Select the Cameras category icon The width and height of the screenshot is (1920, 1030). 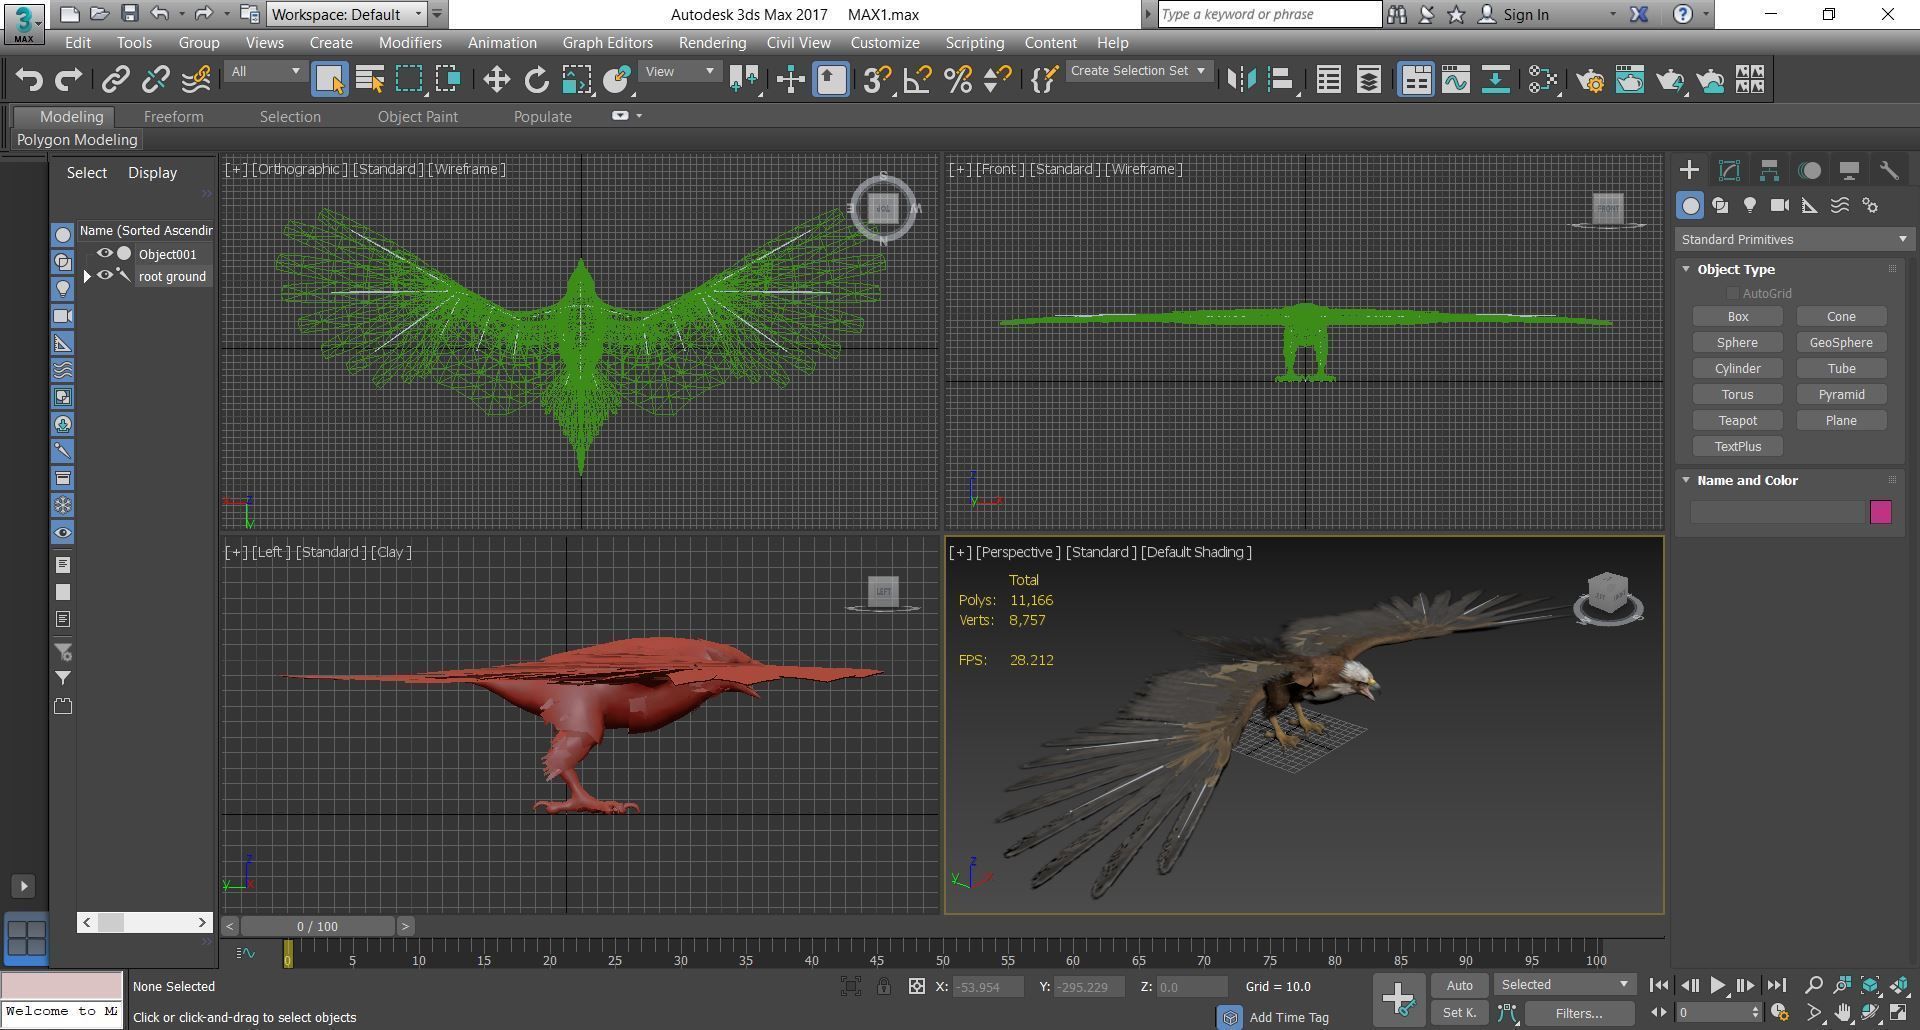[x=1780, y=205]
